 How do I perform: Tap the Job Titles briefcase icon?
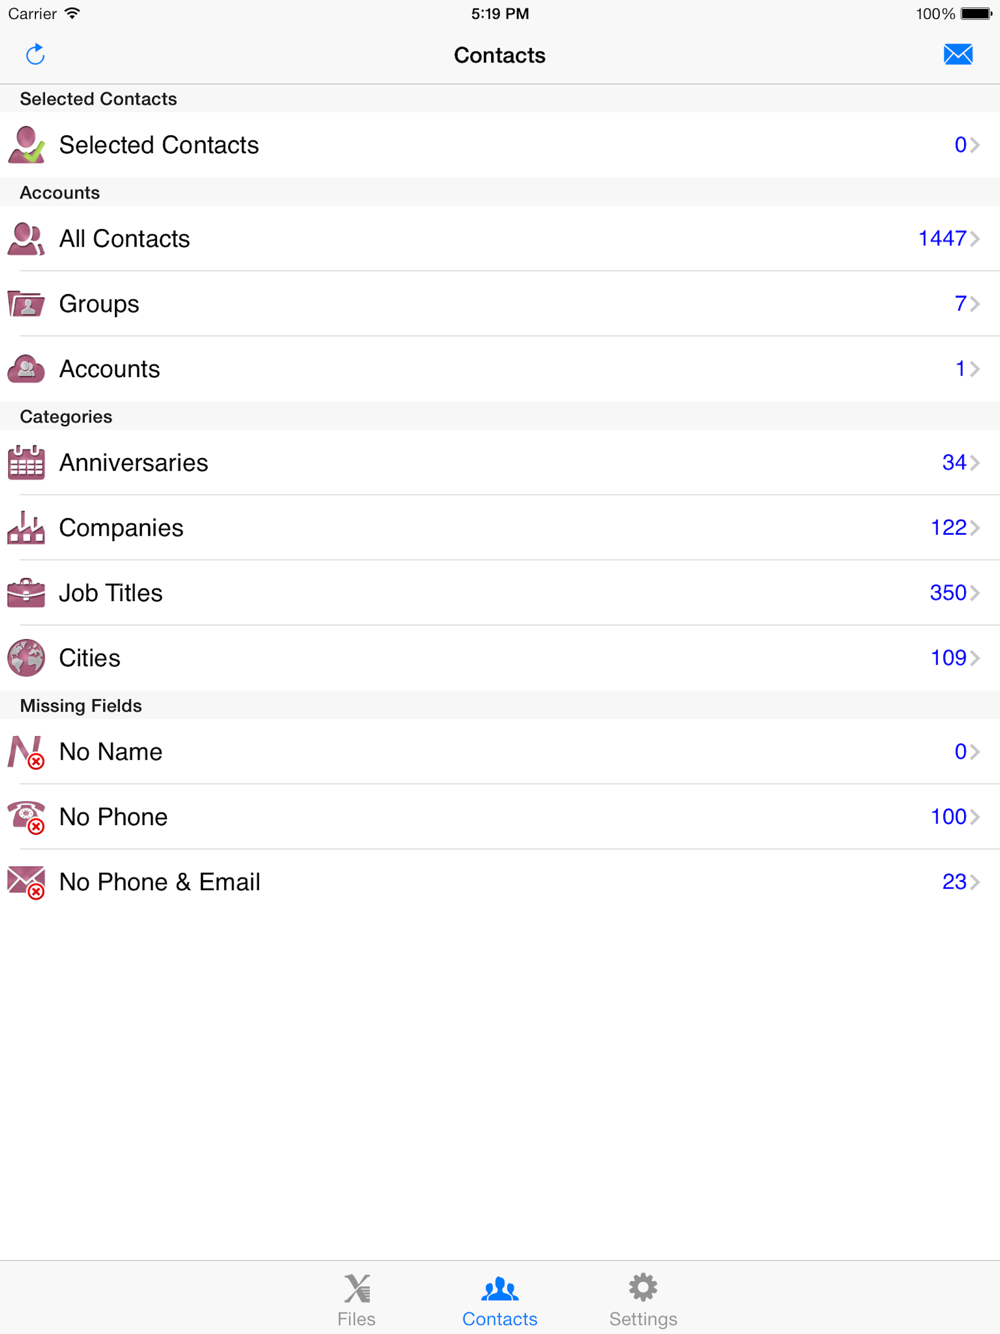click(26, 592)
